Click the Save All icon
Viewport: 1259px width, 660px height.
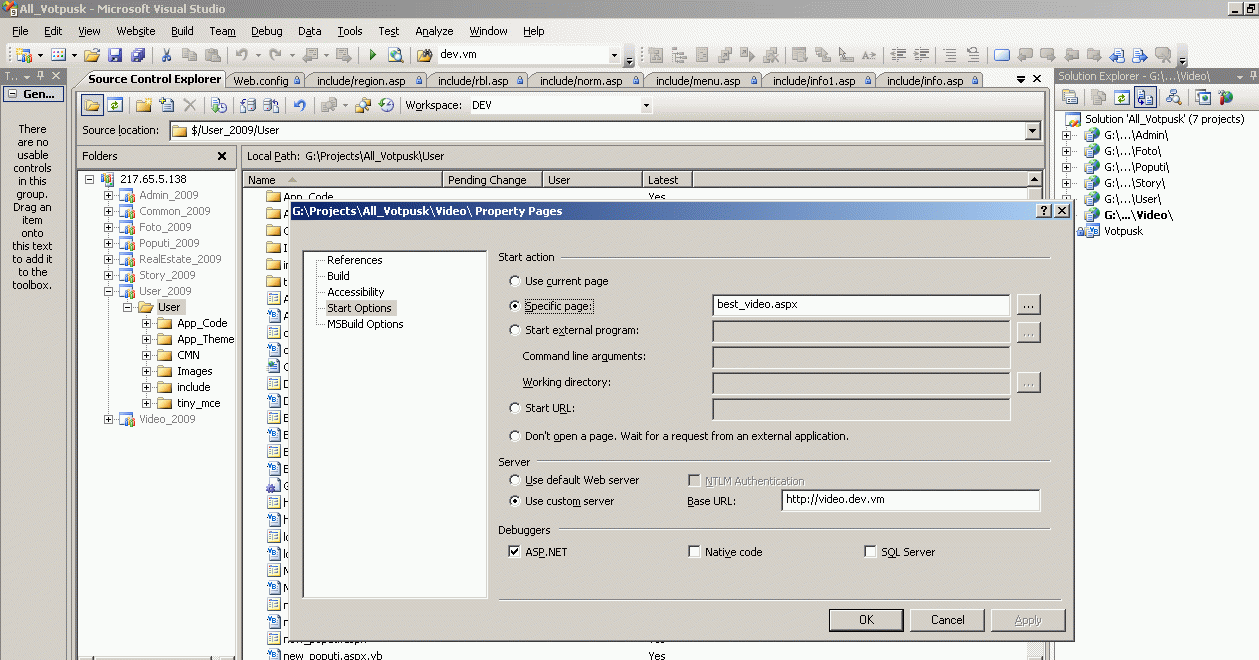click(x=138, y=56)
